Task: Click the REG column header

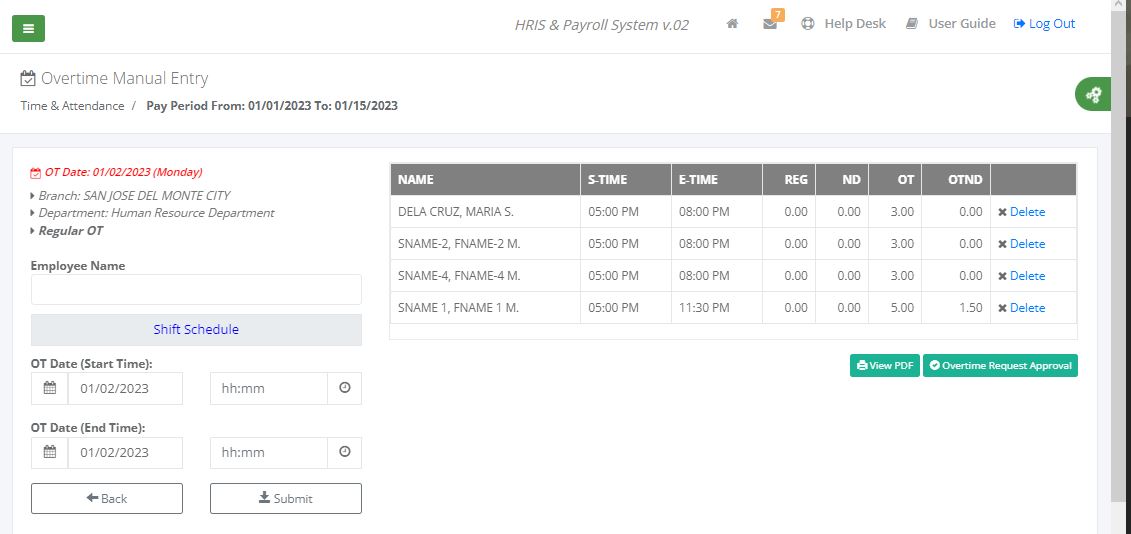Action: 788,180
